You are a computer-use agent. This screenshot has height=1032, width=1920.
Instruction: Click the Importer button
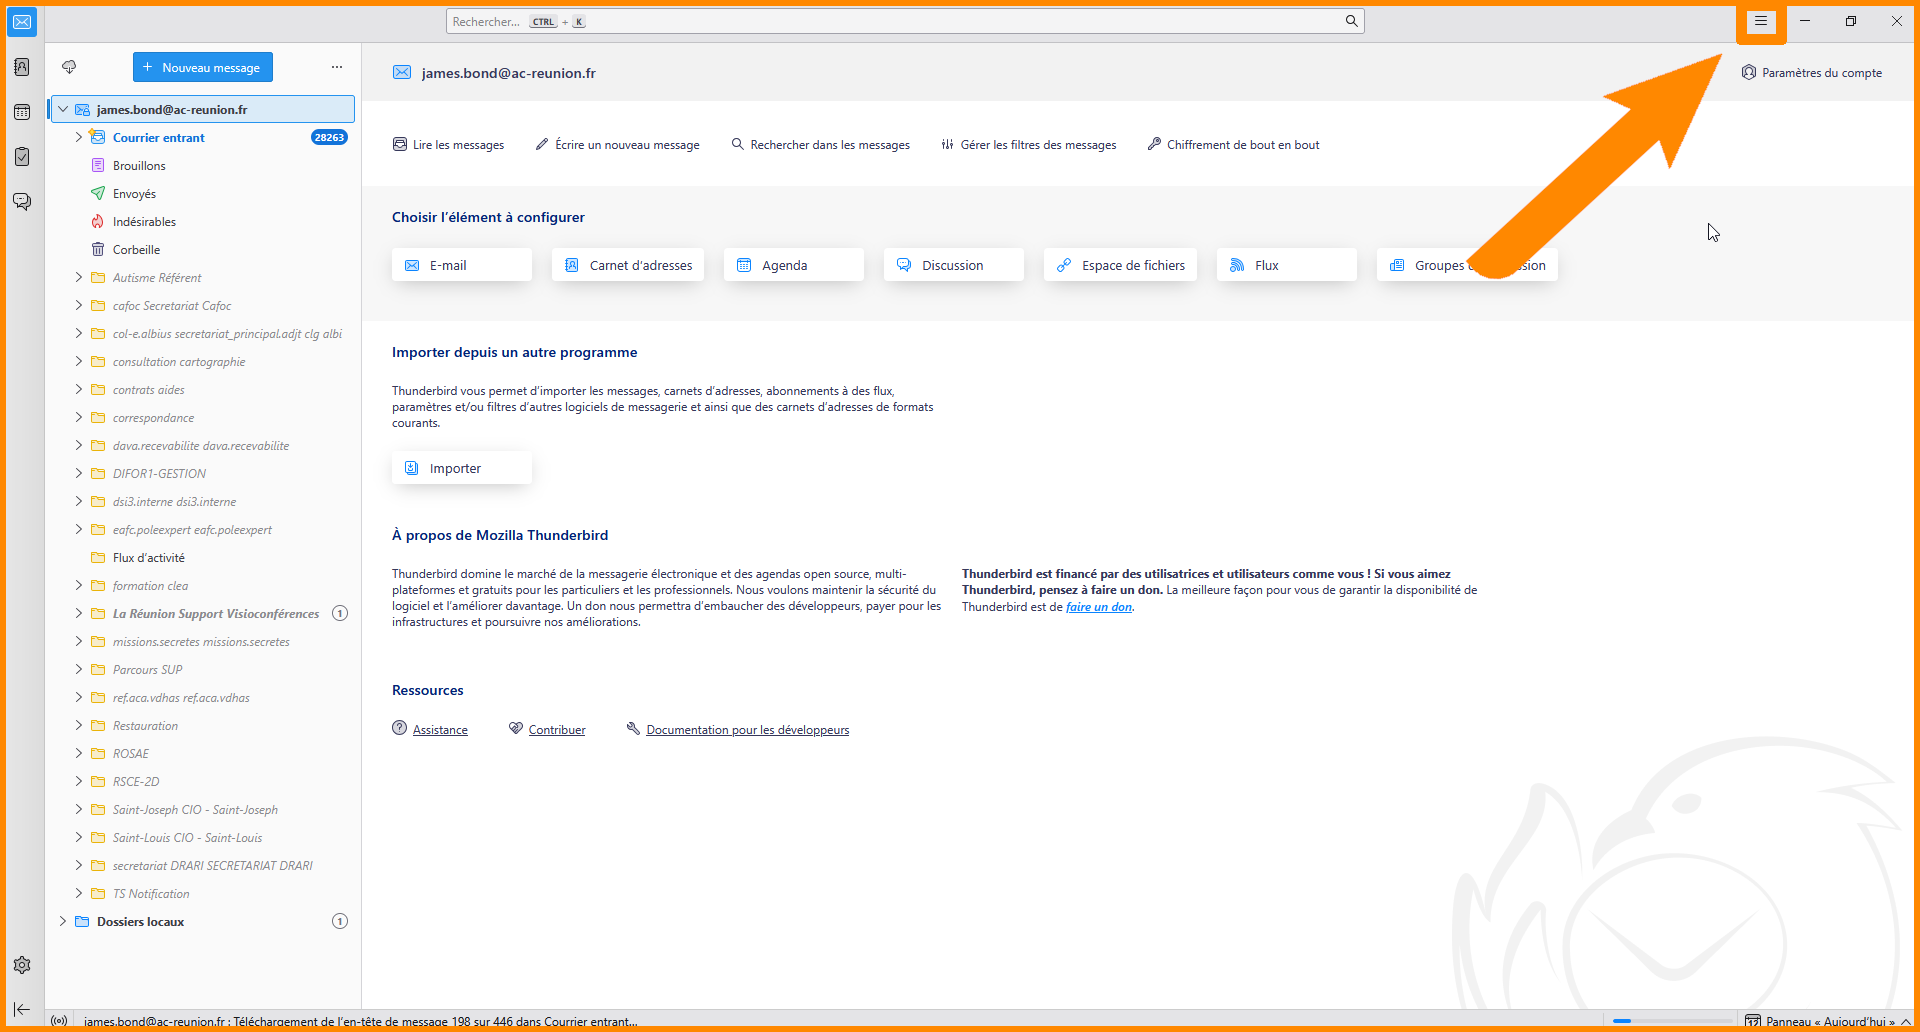pyautogui.click(x=461, y=468)
